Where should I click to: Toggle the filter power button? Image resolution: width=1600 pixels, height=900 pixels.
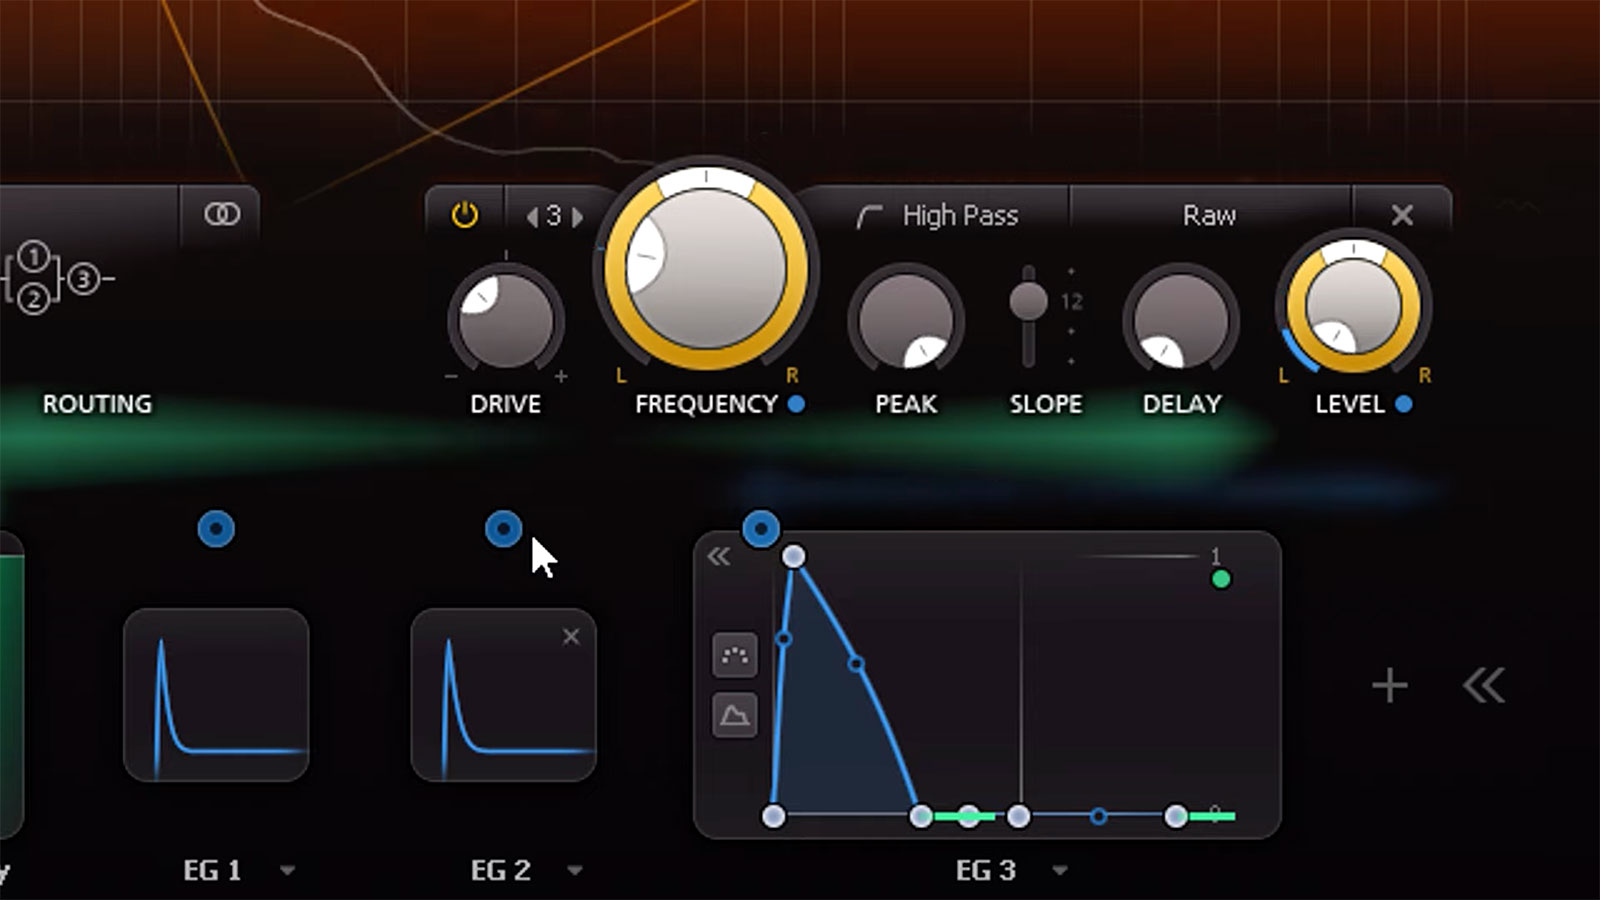tap(465, 215)
